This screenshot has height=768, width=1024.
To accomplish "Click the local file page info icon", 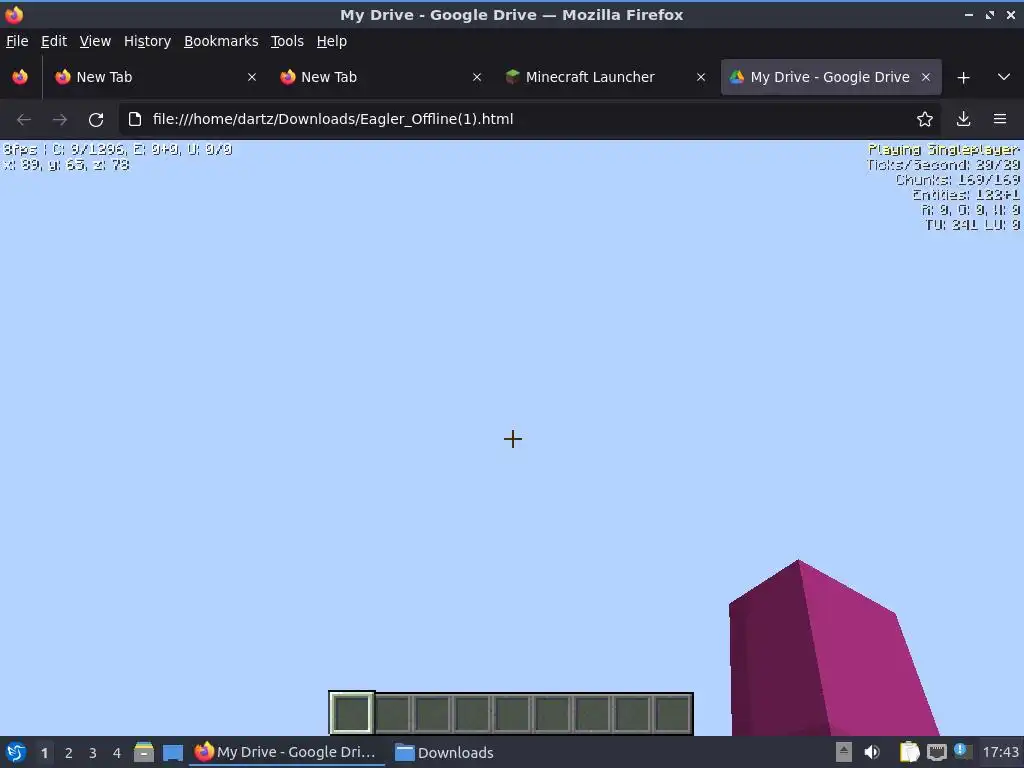I will [135, 120].
